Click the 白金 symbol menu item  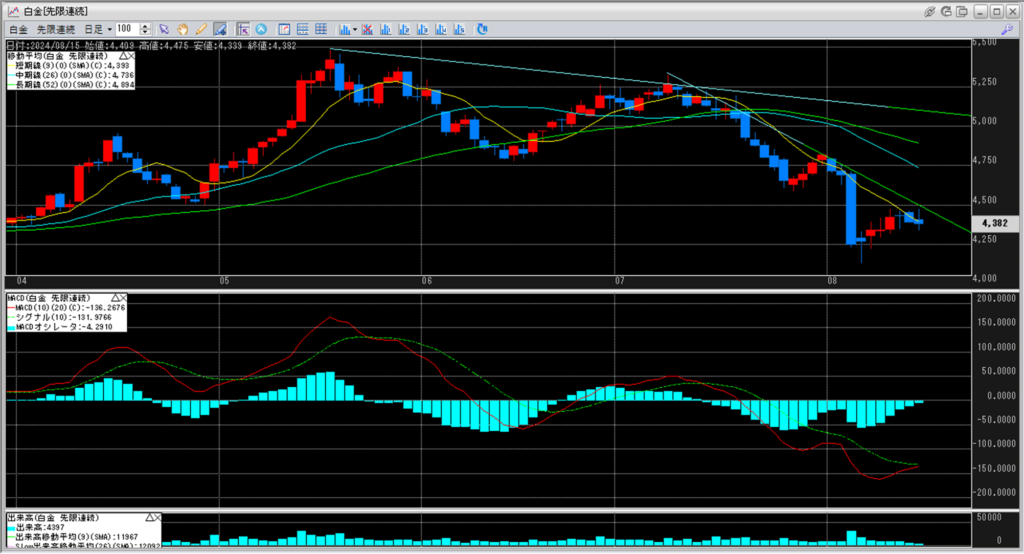pyautogui.click(x=18, y=29)
